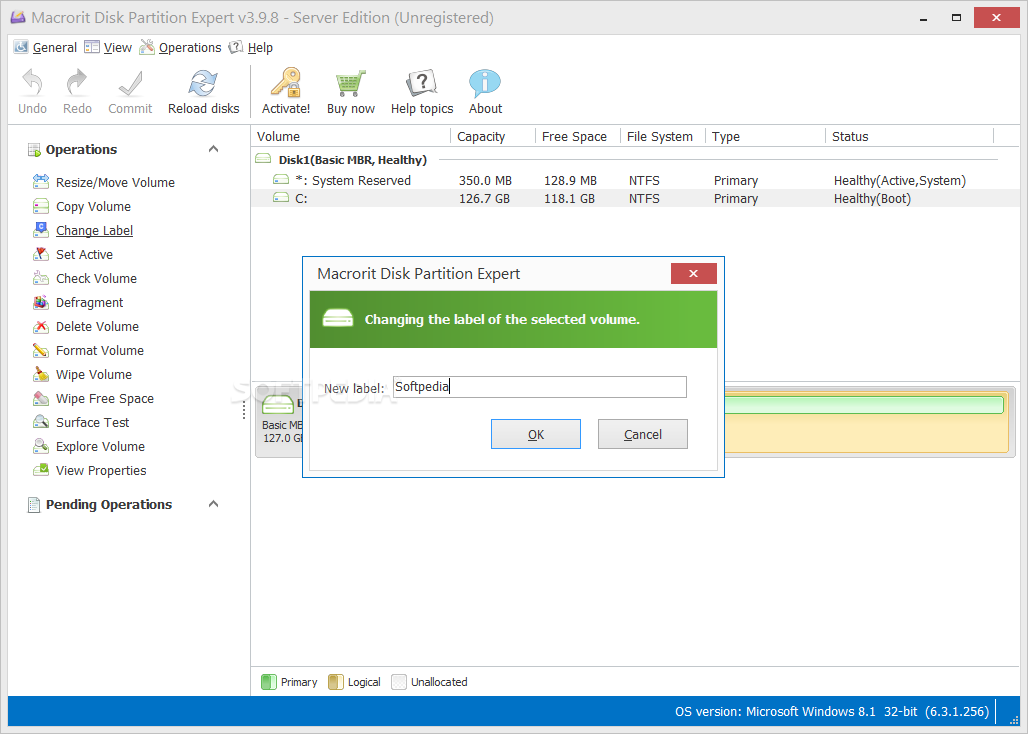Click the Activate! key icon
Image resolution: width=1028 pixels, height=734 pixels.
286,83
